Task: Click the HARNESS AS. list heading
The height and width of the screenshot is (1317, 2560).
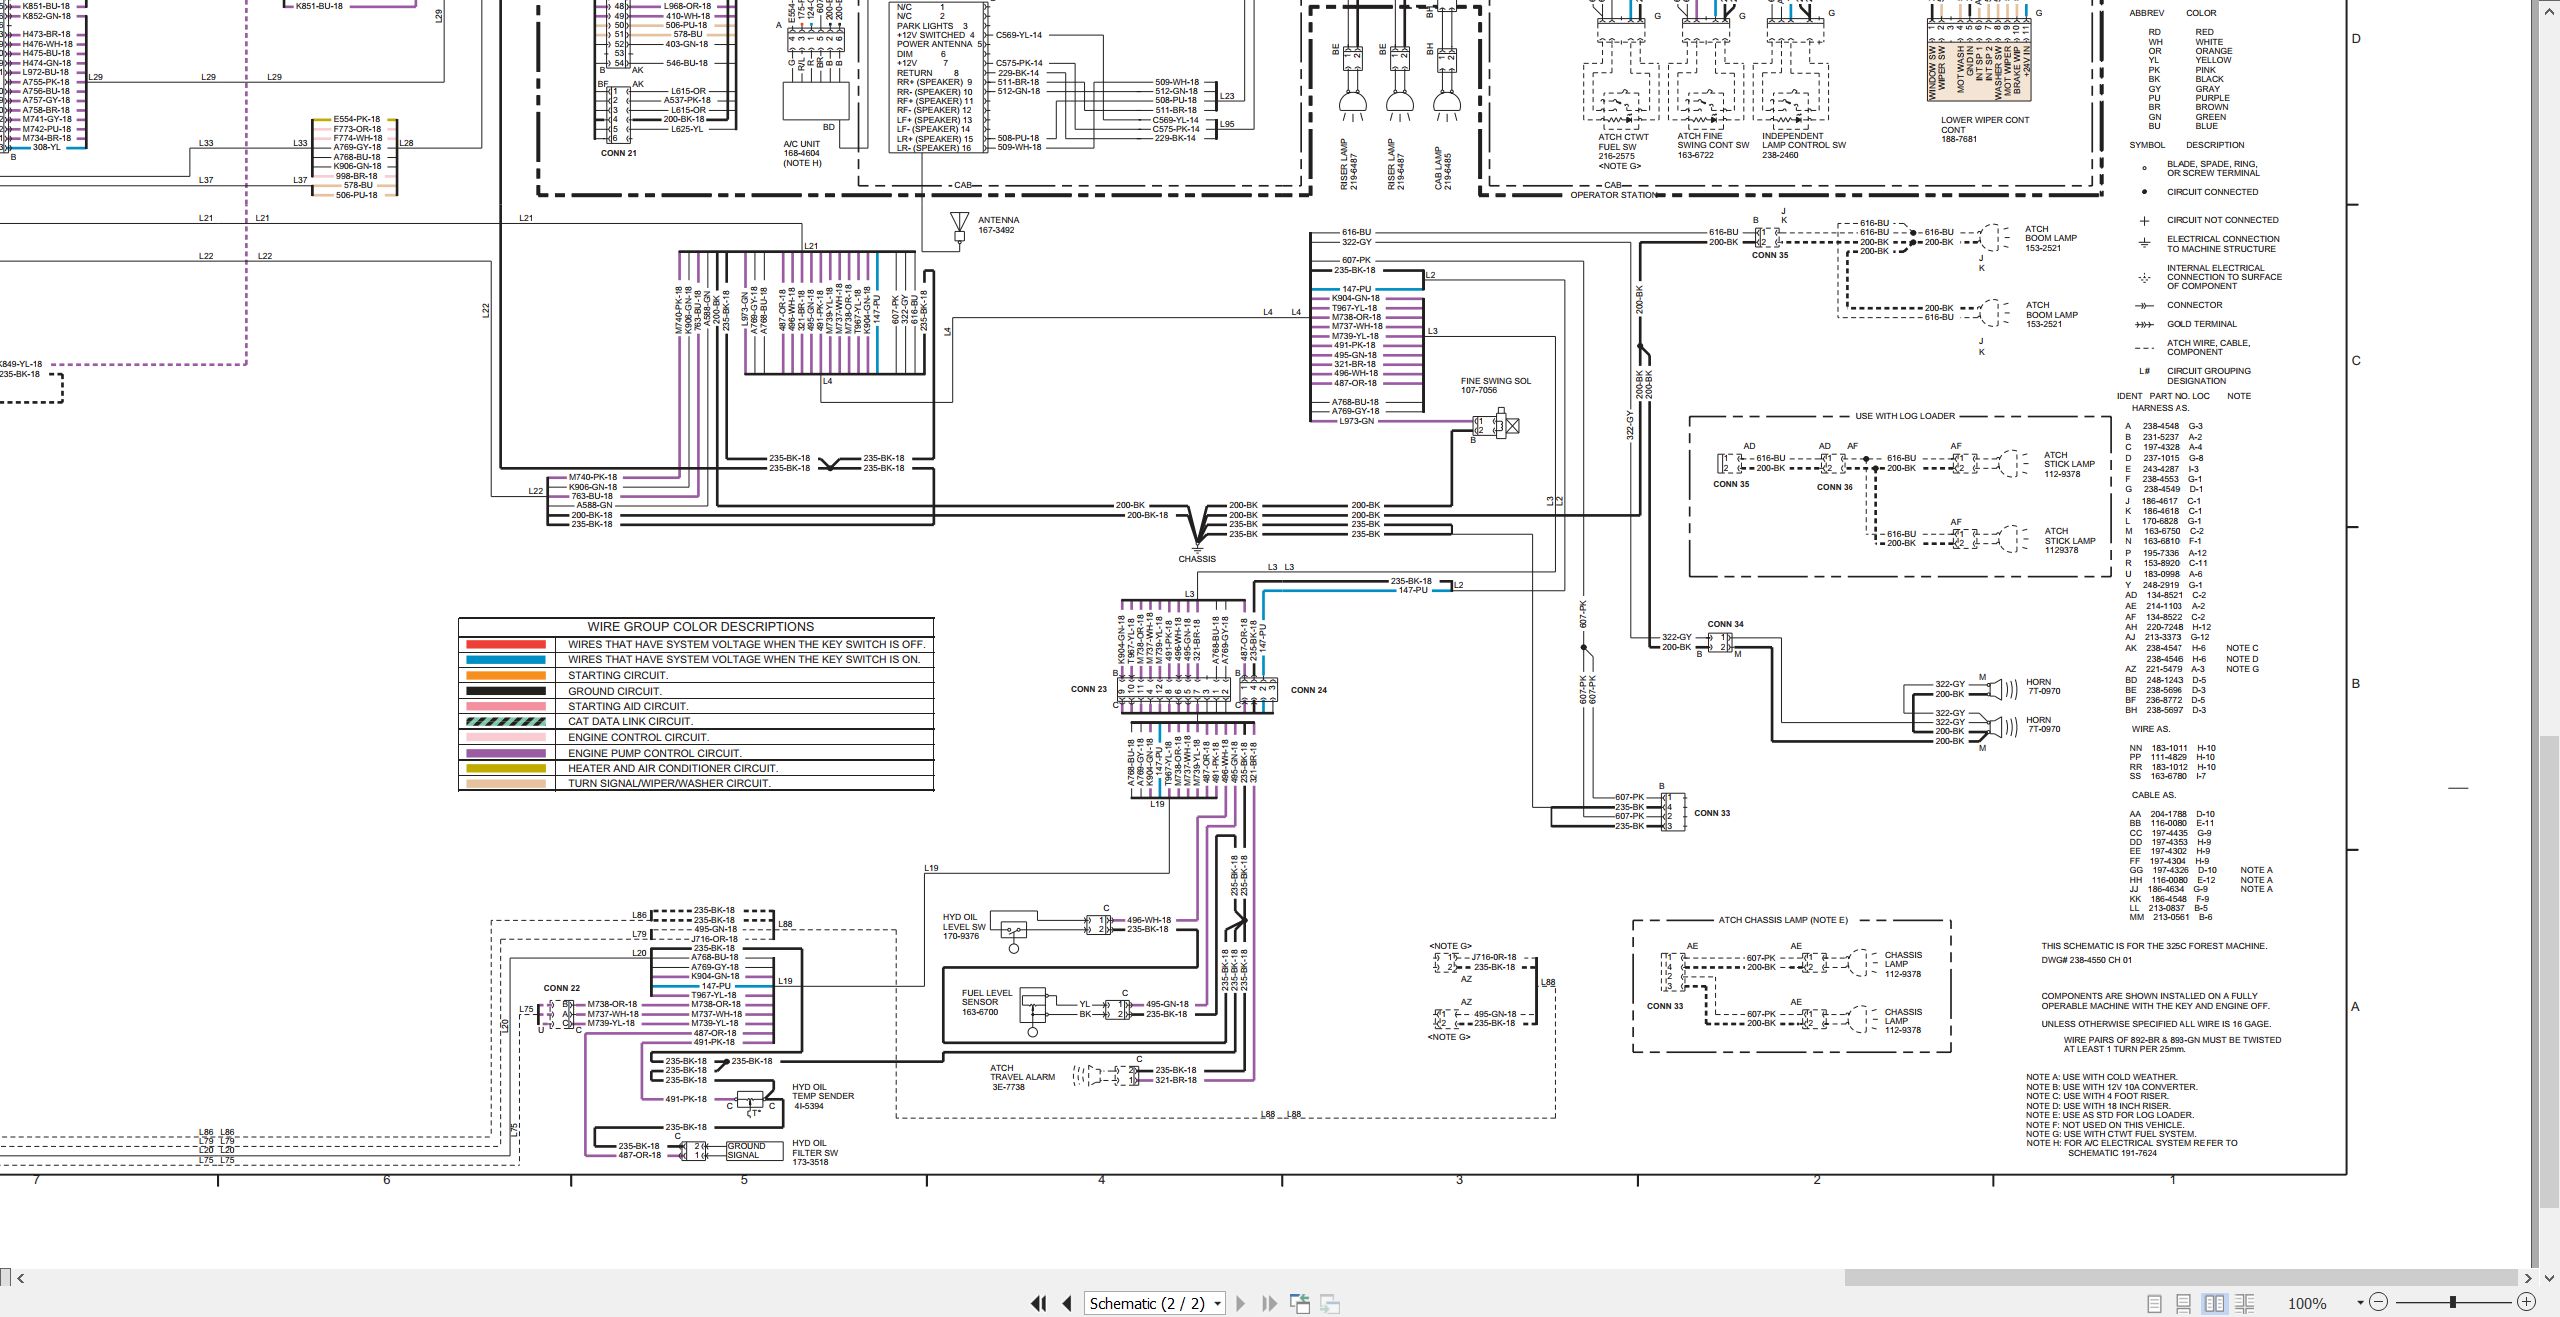Action: click(2160, 408)
